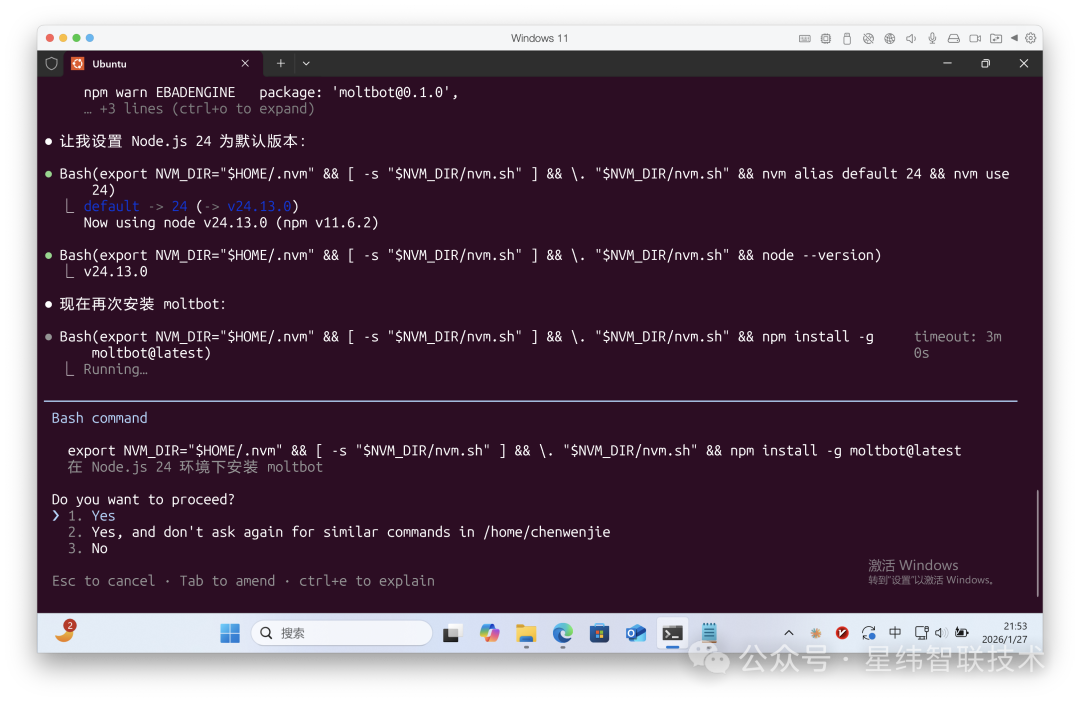Open Outlook from the taskbar

click(635, 633)
